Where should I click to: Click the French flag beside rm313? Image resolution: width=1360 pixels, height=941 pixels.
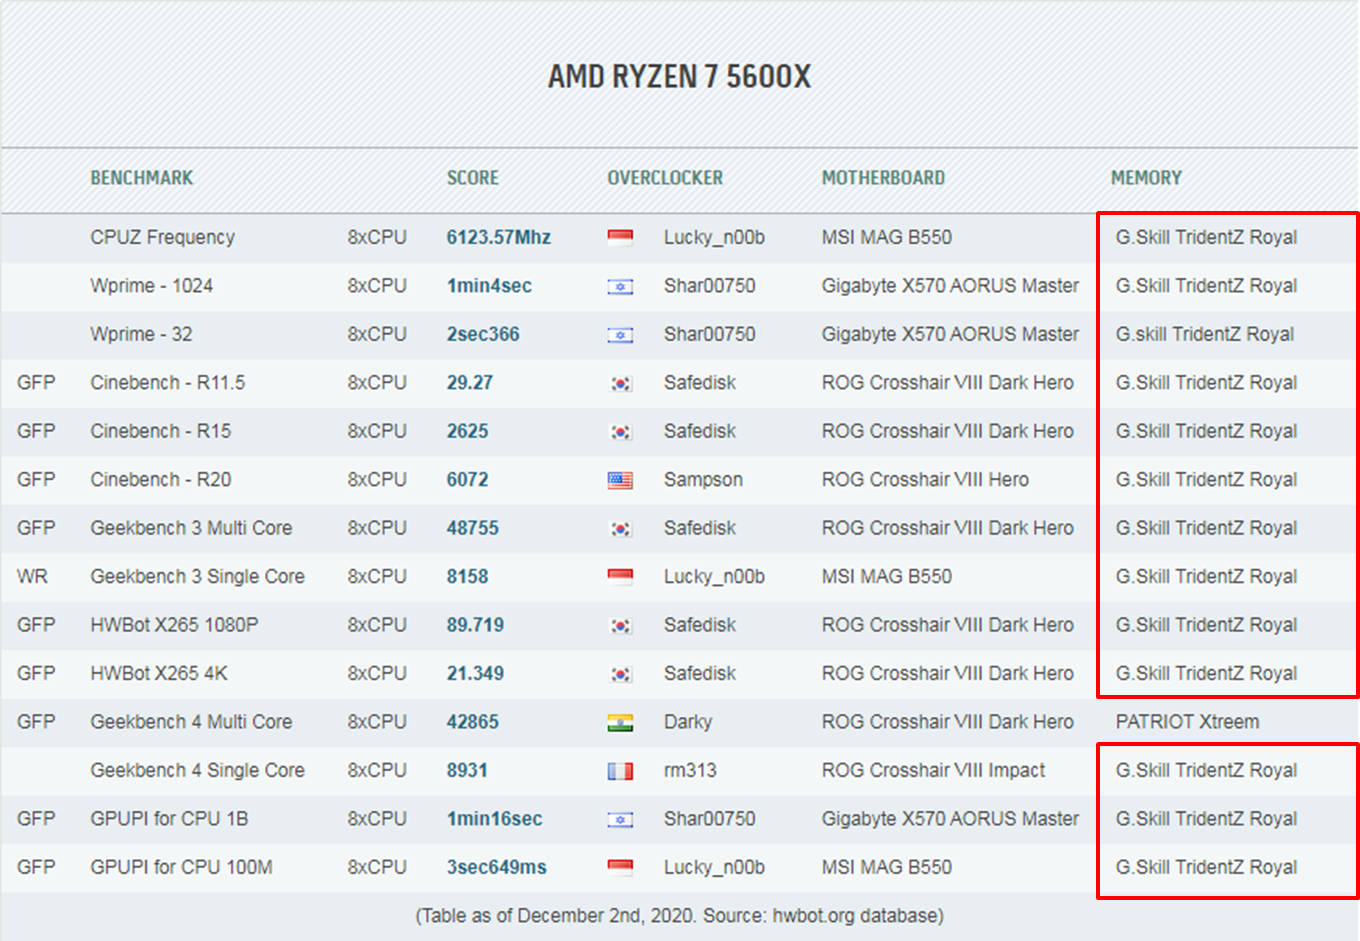point(620,772)
